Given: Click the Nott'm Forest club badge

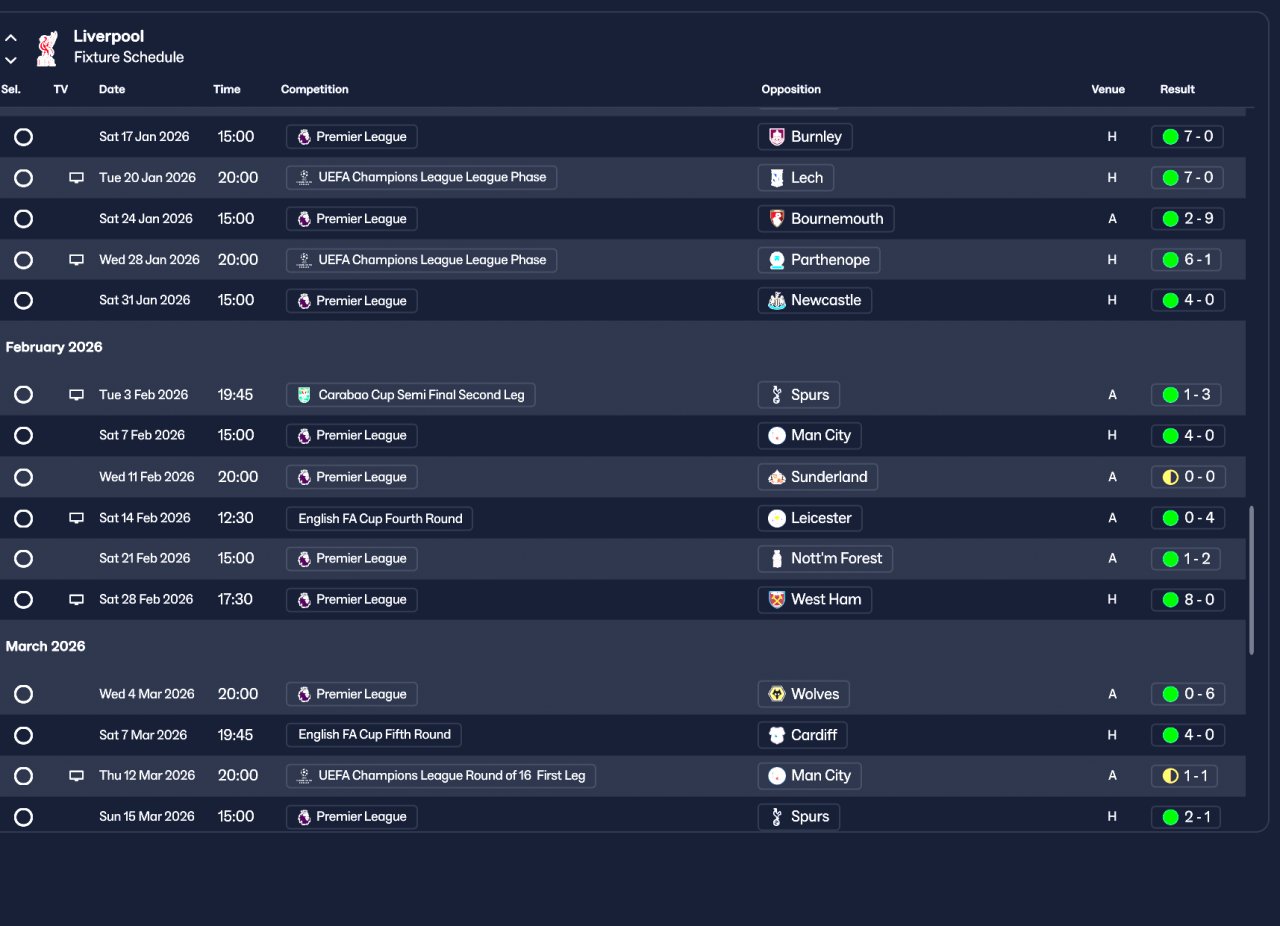Looking at the screenshot, I should (x=777, y=559).
